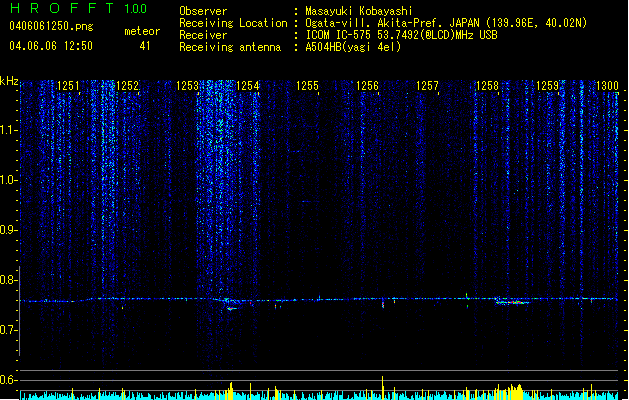Click the 1254 time marker

coord(248,86)
